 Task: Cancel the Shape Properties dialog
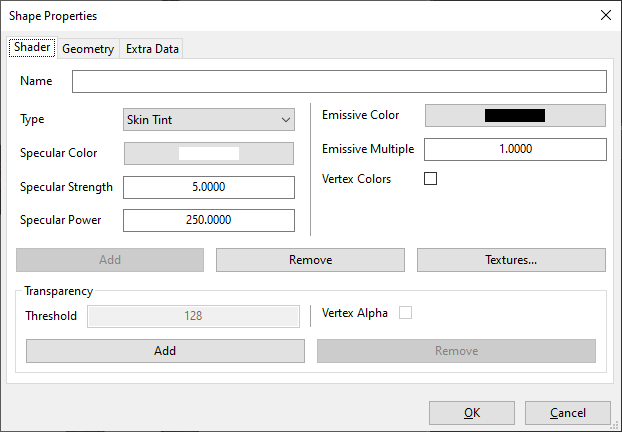click(x=568, y=413)
